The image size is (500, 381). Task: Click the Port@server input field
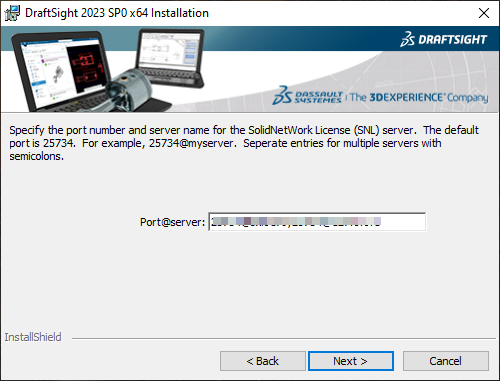pos(317,222)
